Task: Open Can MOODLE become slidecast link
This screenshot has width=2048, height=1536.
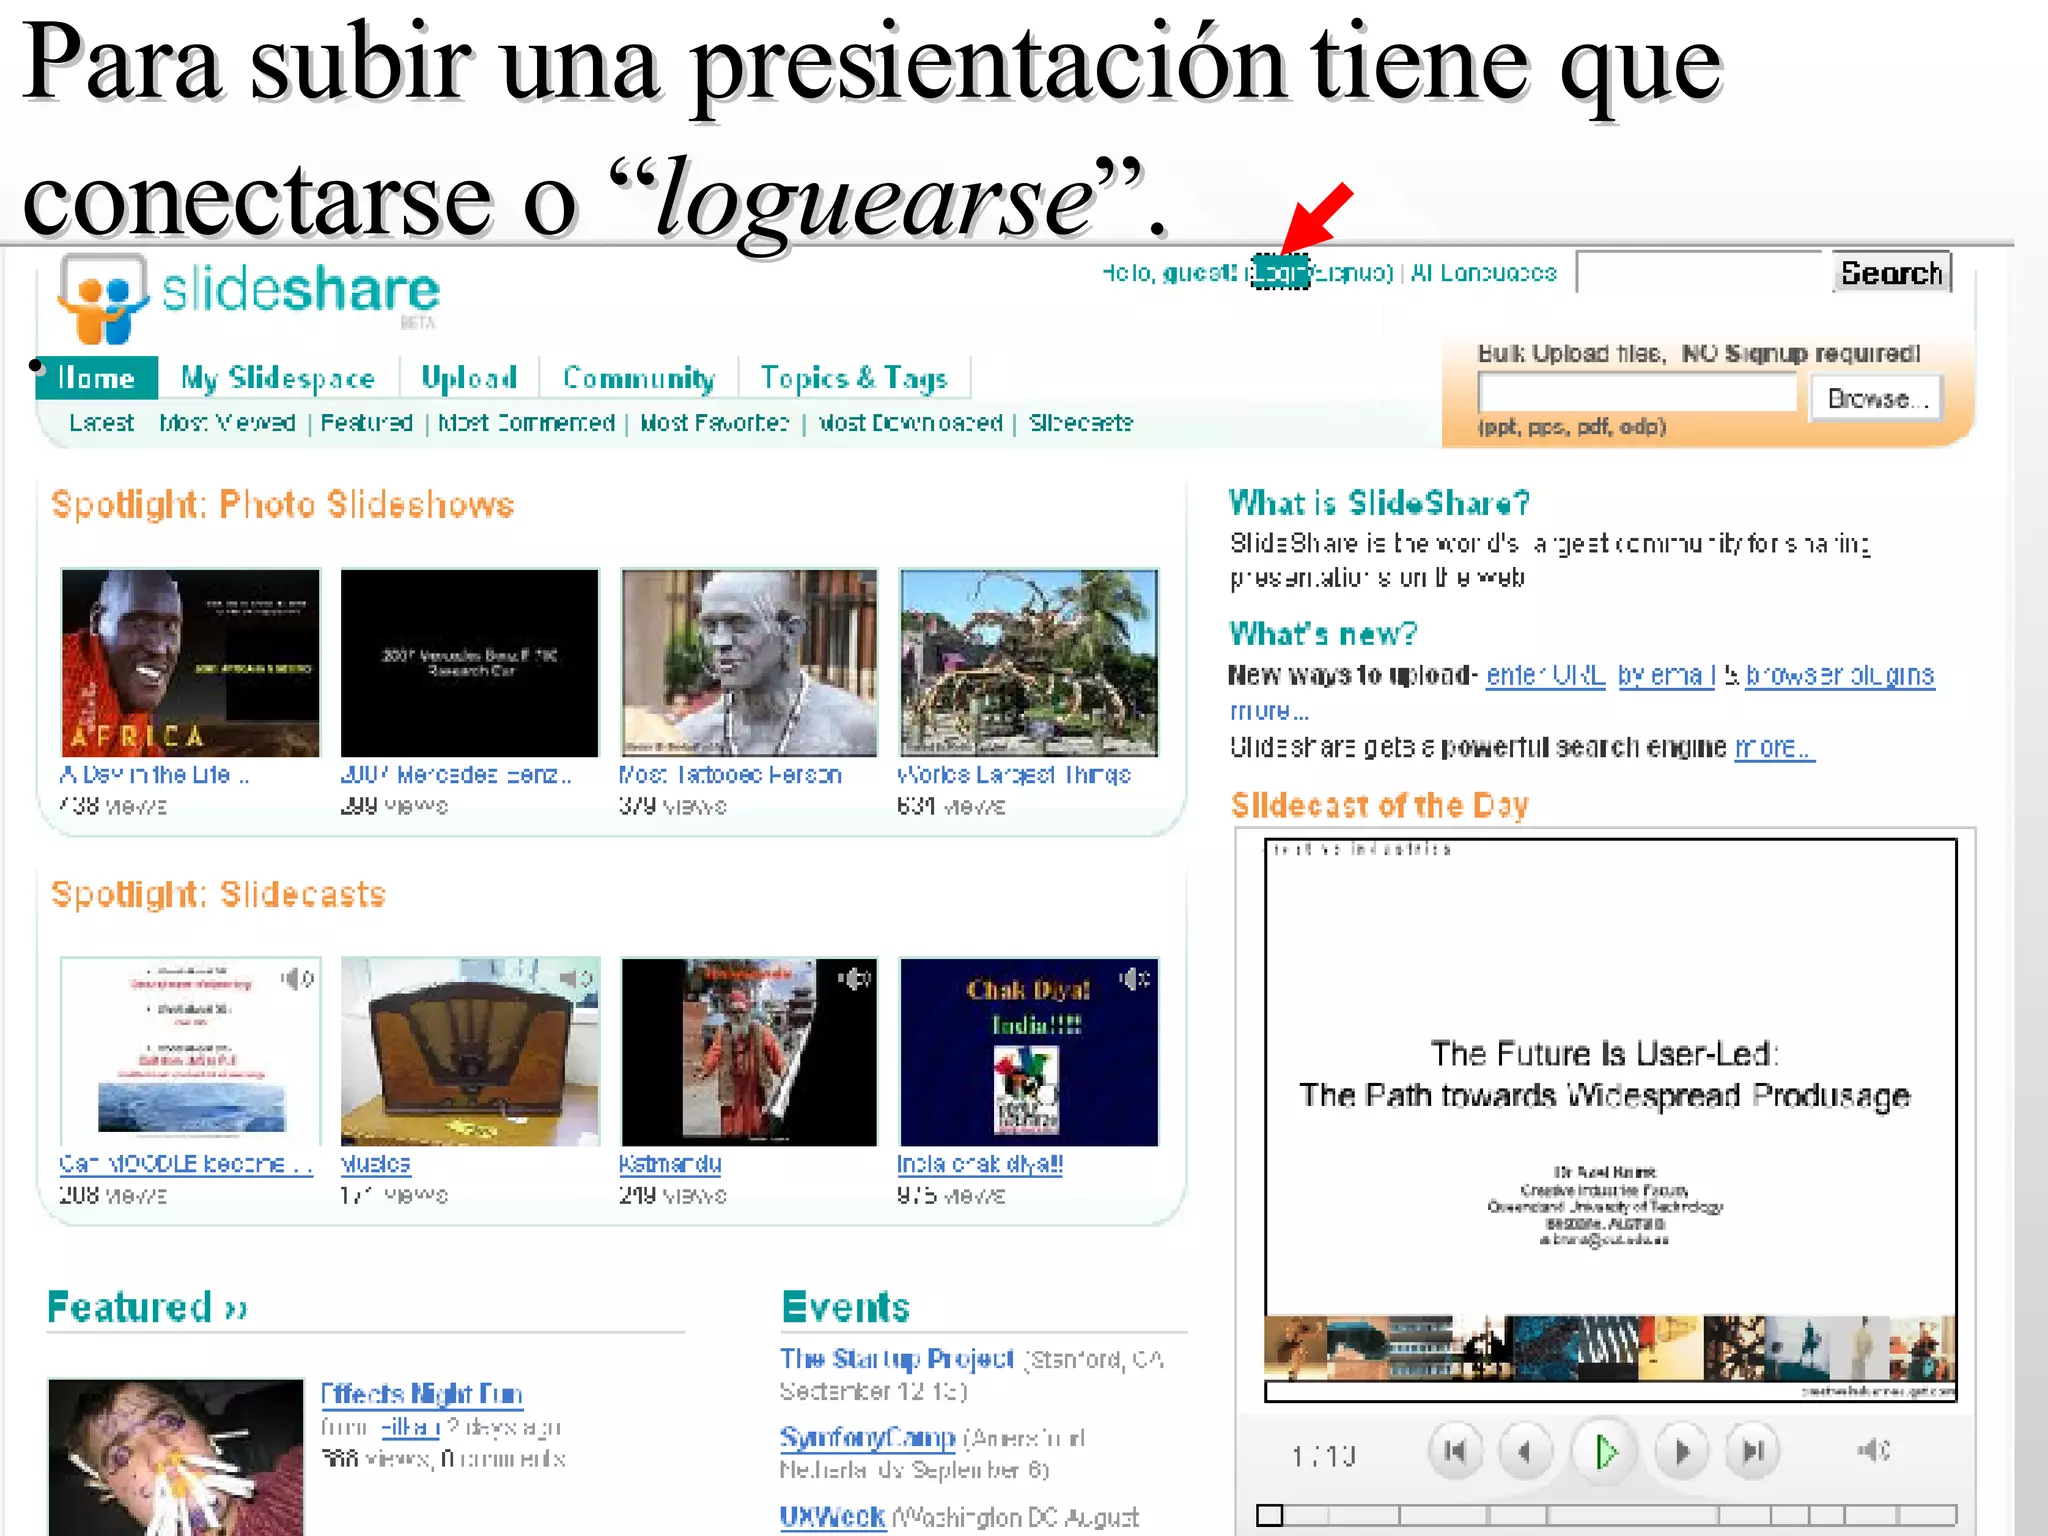Action: pos(186,1164)
